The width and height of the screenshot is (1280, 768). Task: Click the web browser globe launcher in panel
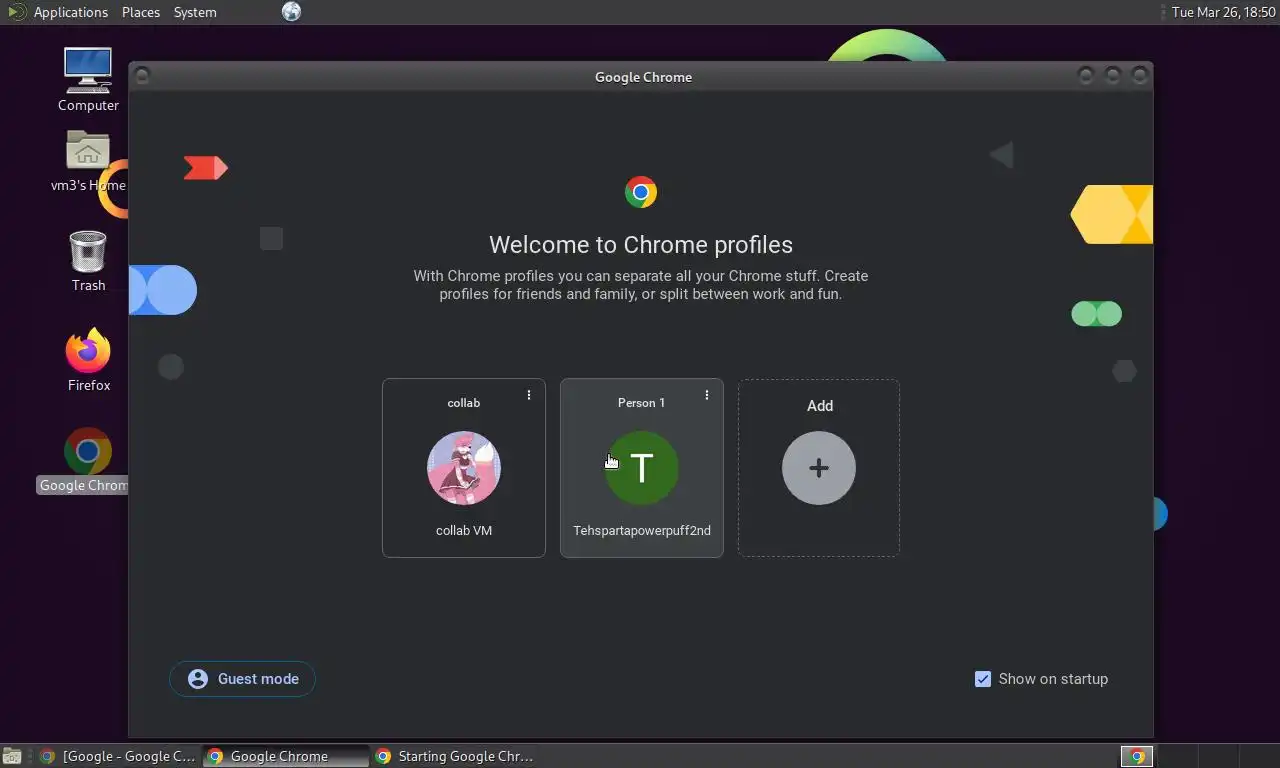click(x=291, y=12)
